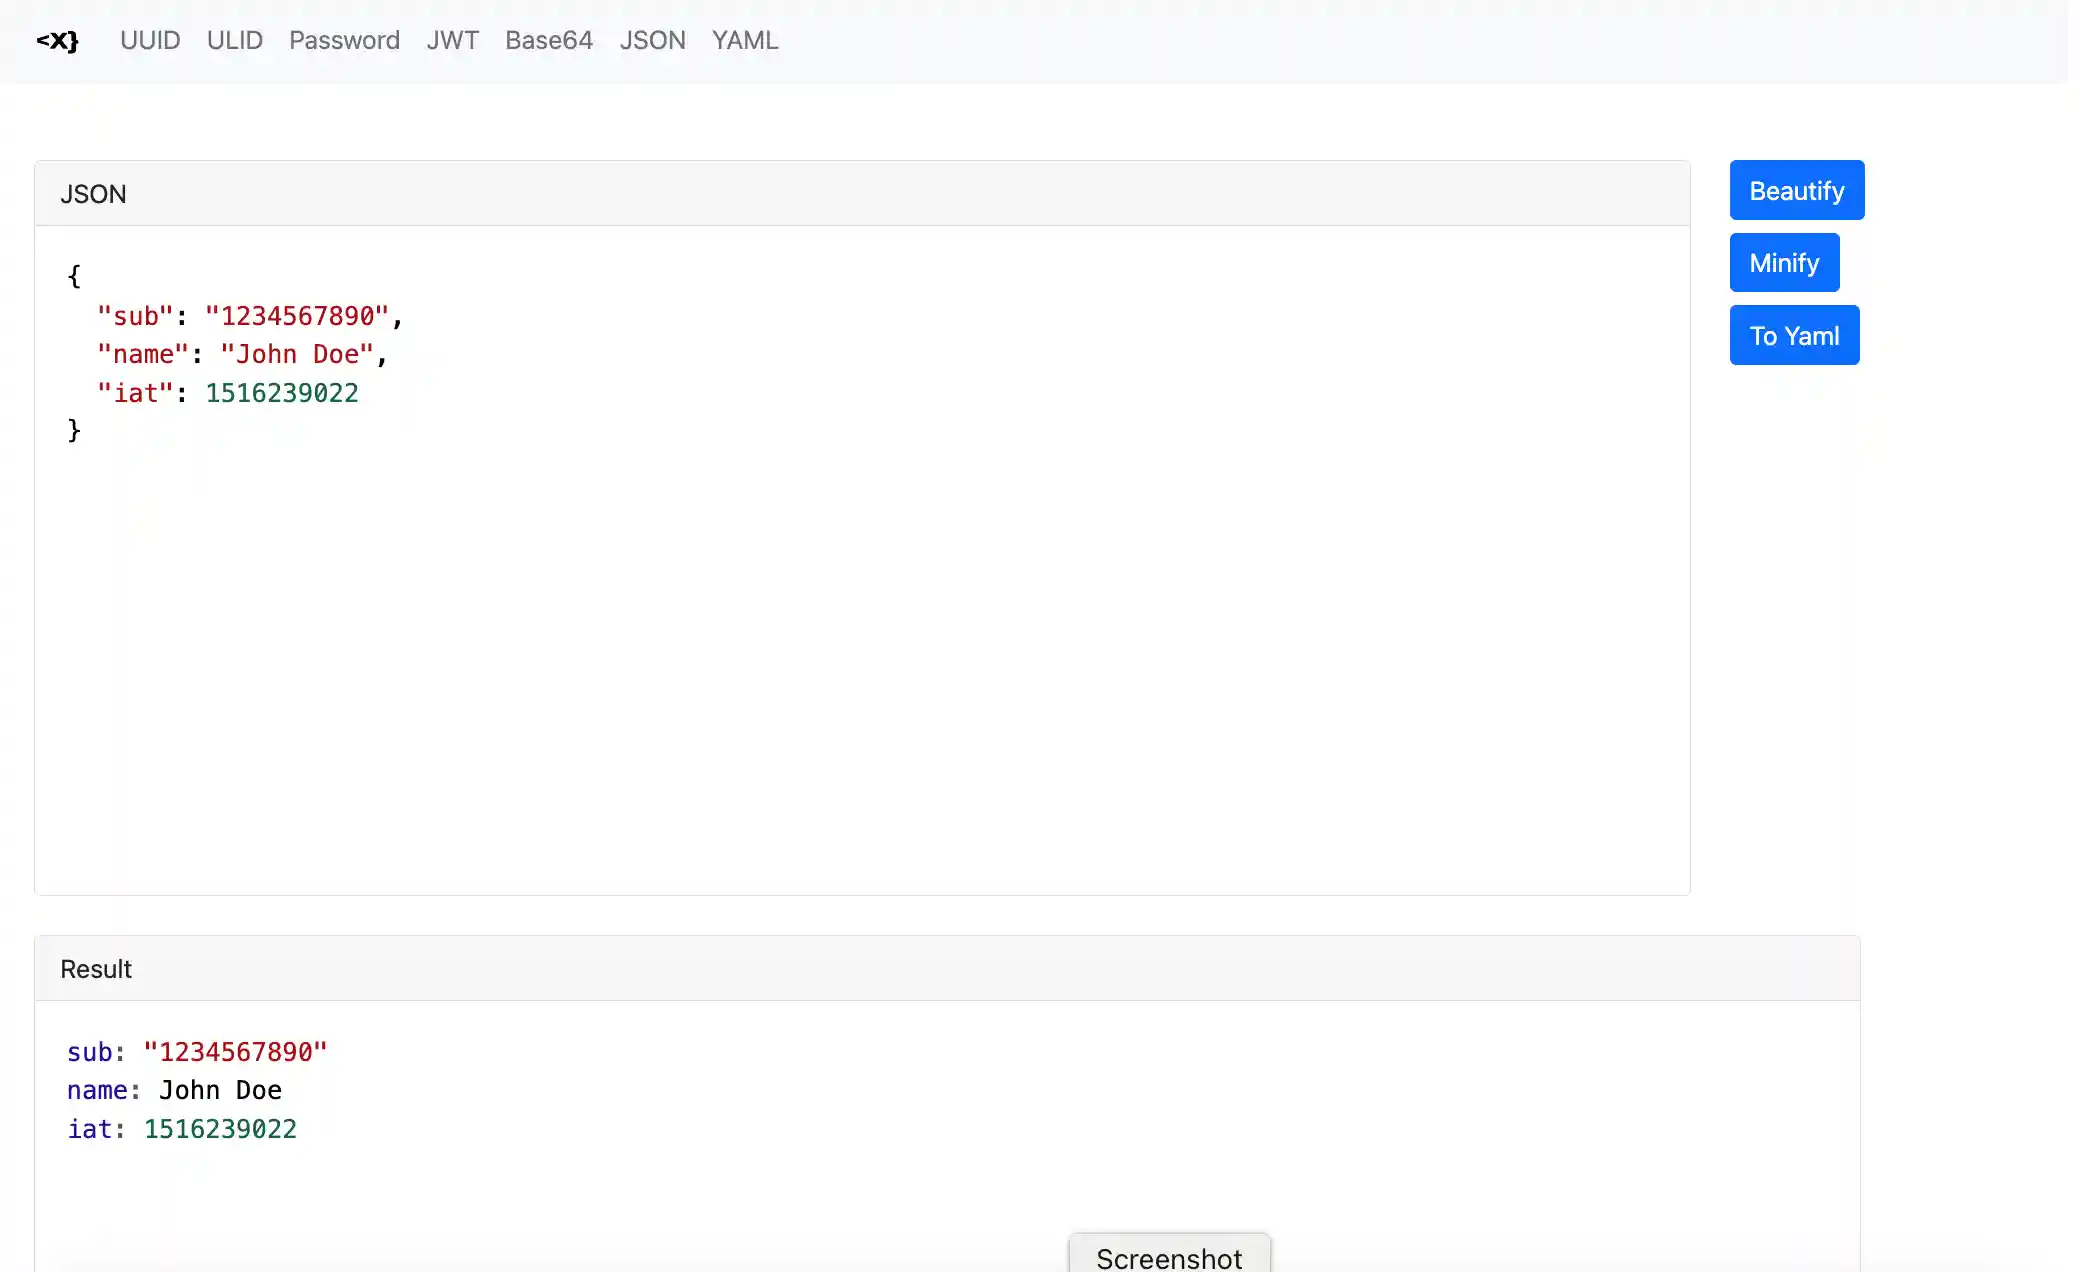Switch to the Base64 page
Viewport: 2078px width, 1272px height.
(x=548, y=40)
